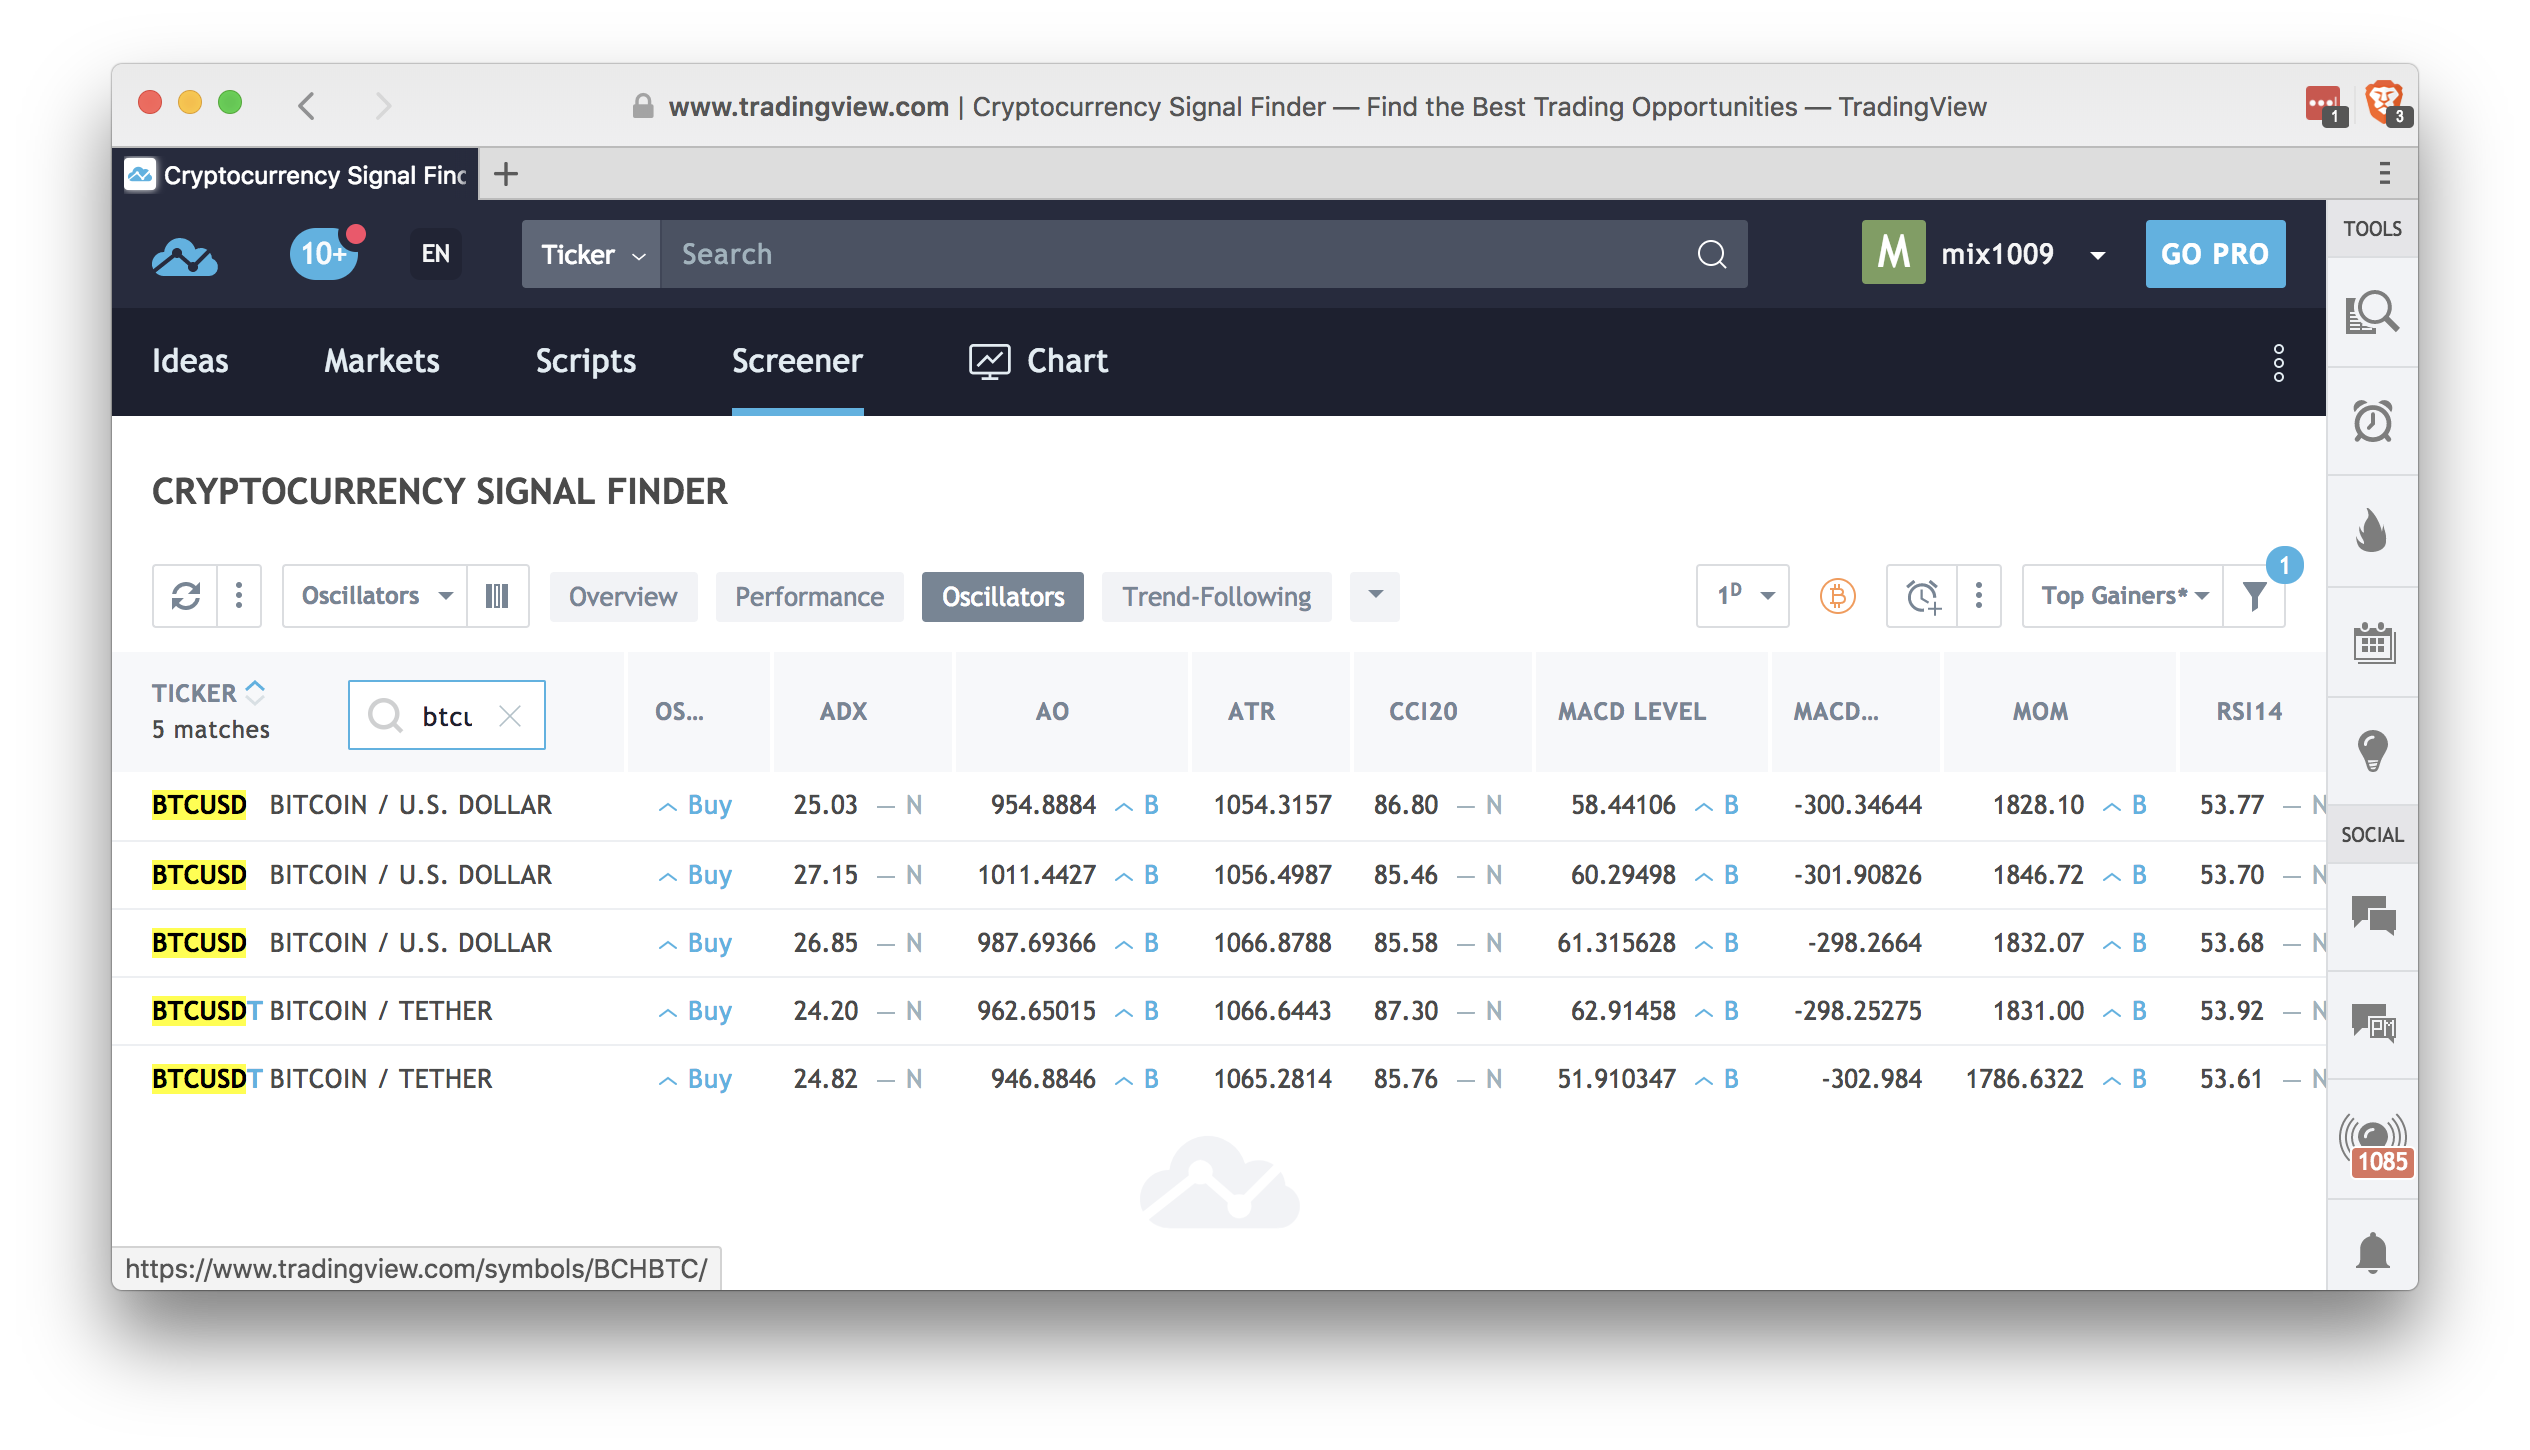
Task: Select the EN language selector
Action: click(x=435, y=254)
